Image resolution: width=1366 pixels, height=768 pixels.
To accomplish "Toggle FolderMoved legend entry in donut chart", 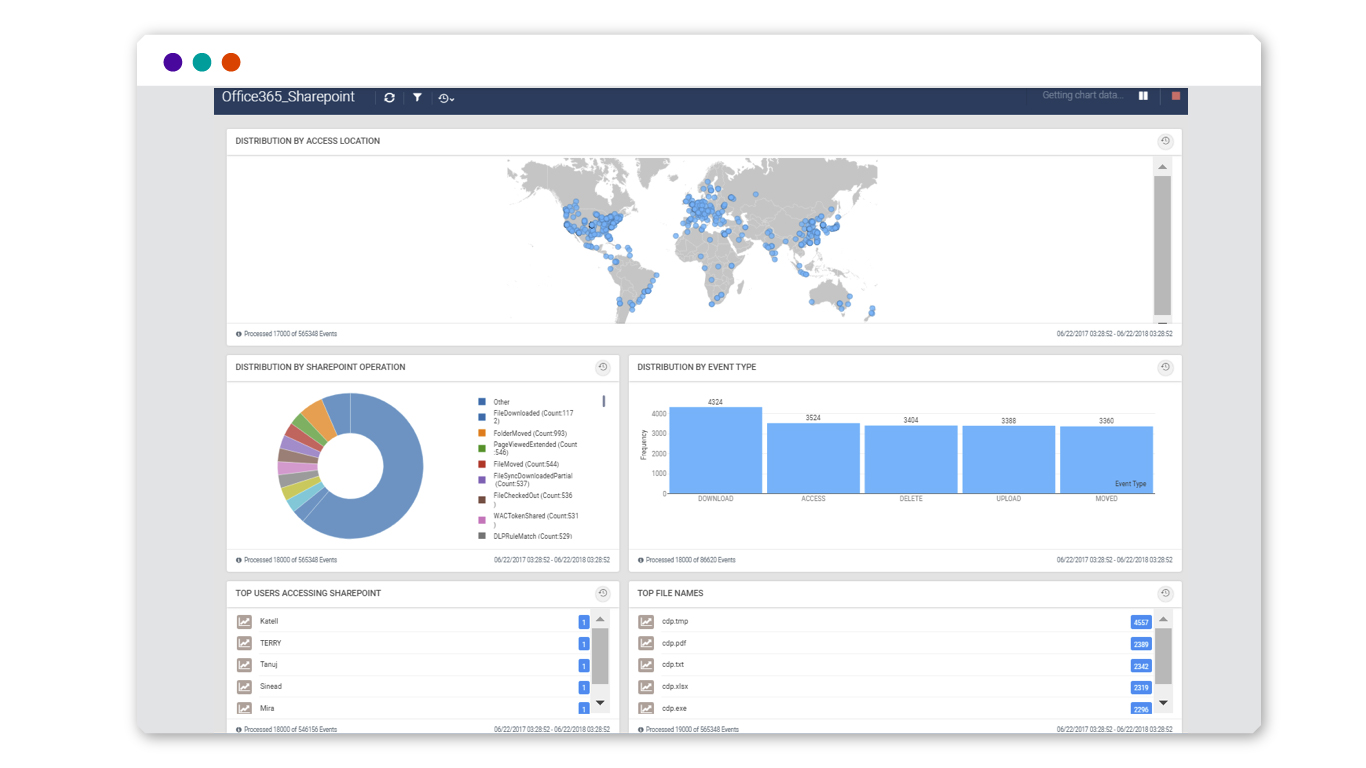I will point(529,433).
